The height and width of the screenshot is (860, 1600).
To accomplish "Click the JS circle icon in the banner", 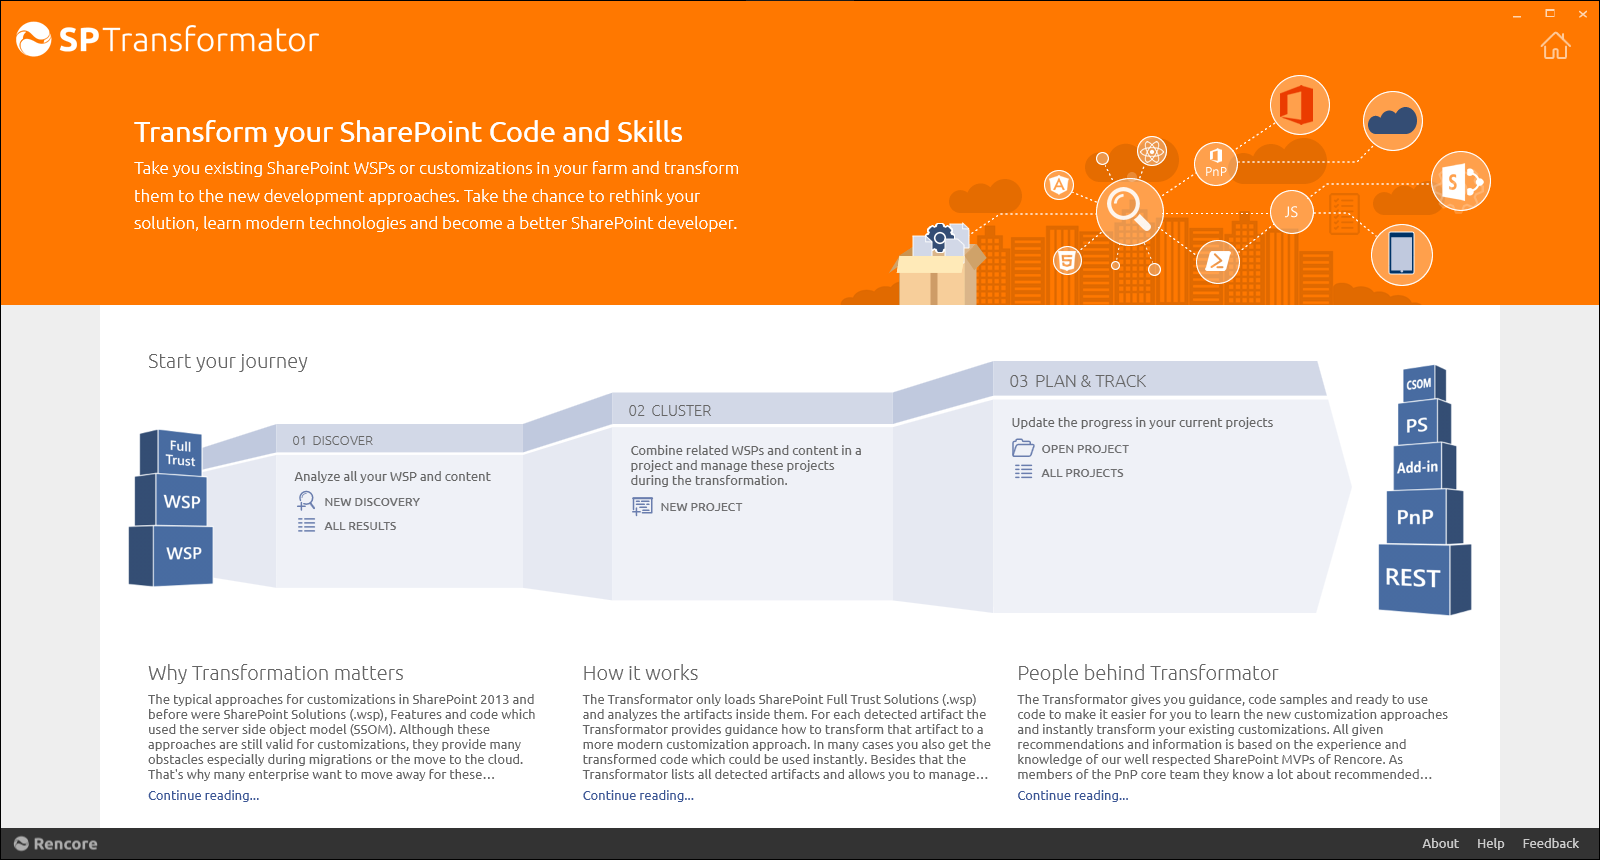I will coord(1291,212).
